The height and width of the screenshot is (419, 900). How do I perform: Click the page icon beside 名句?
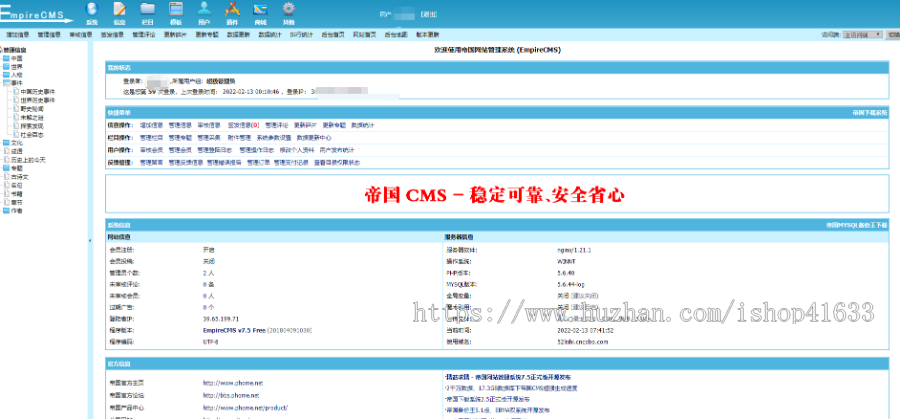point(6,185)
